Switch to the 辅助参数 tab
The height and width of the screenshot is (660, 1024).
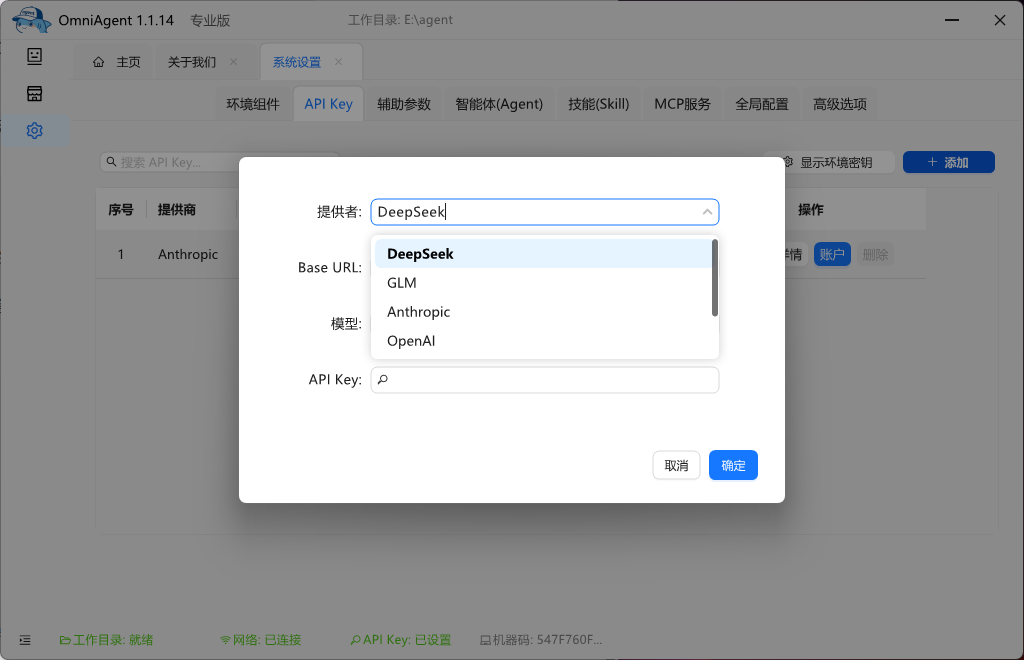(403, 104)
